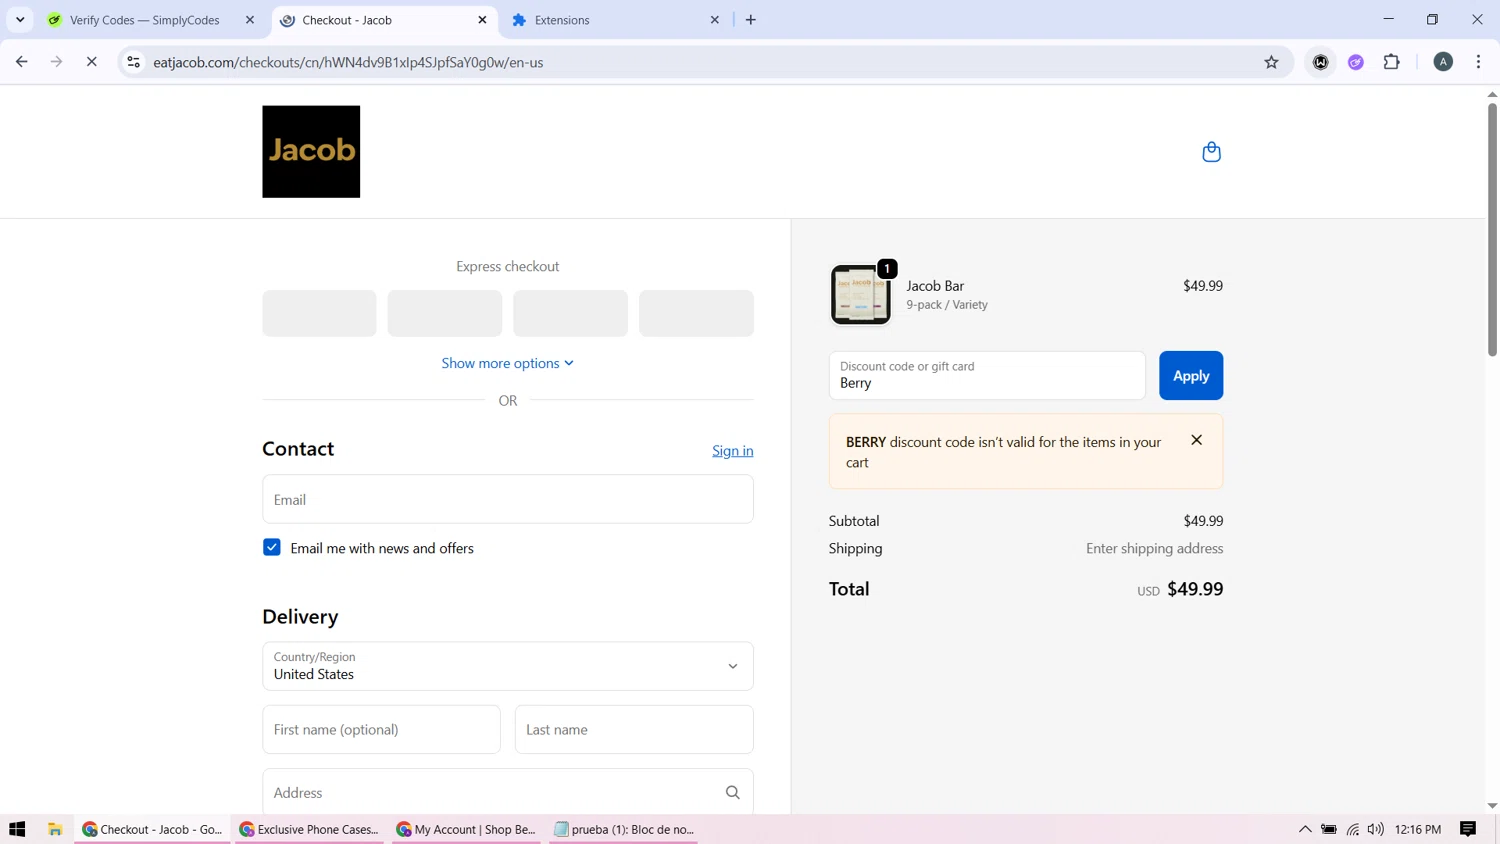The width and height of the screenshot is (1500, 844).
Task: Click the Contact heading
Action: click(298, 449)
